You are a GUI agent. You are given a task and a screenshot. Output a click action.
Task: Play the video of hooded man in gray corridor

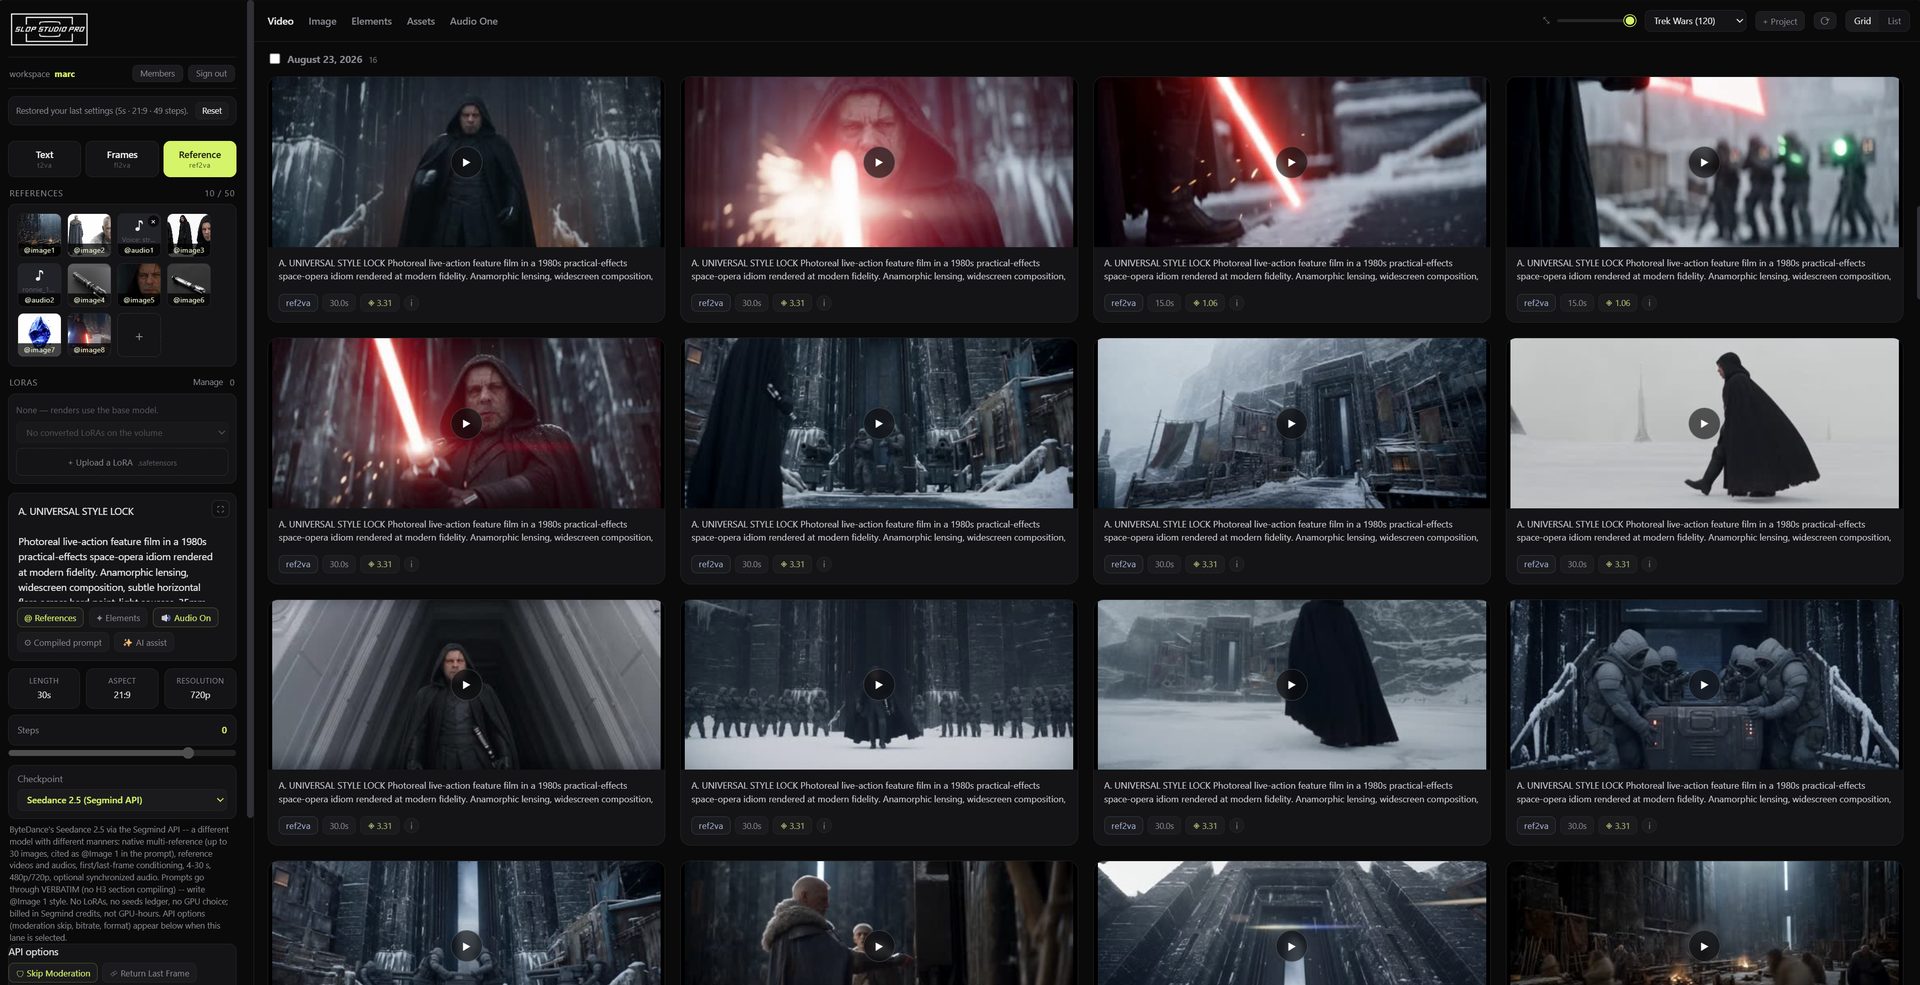click(466, 685)
